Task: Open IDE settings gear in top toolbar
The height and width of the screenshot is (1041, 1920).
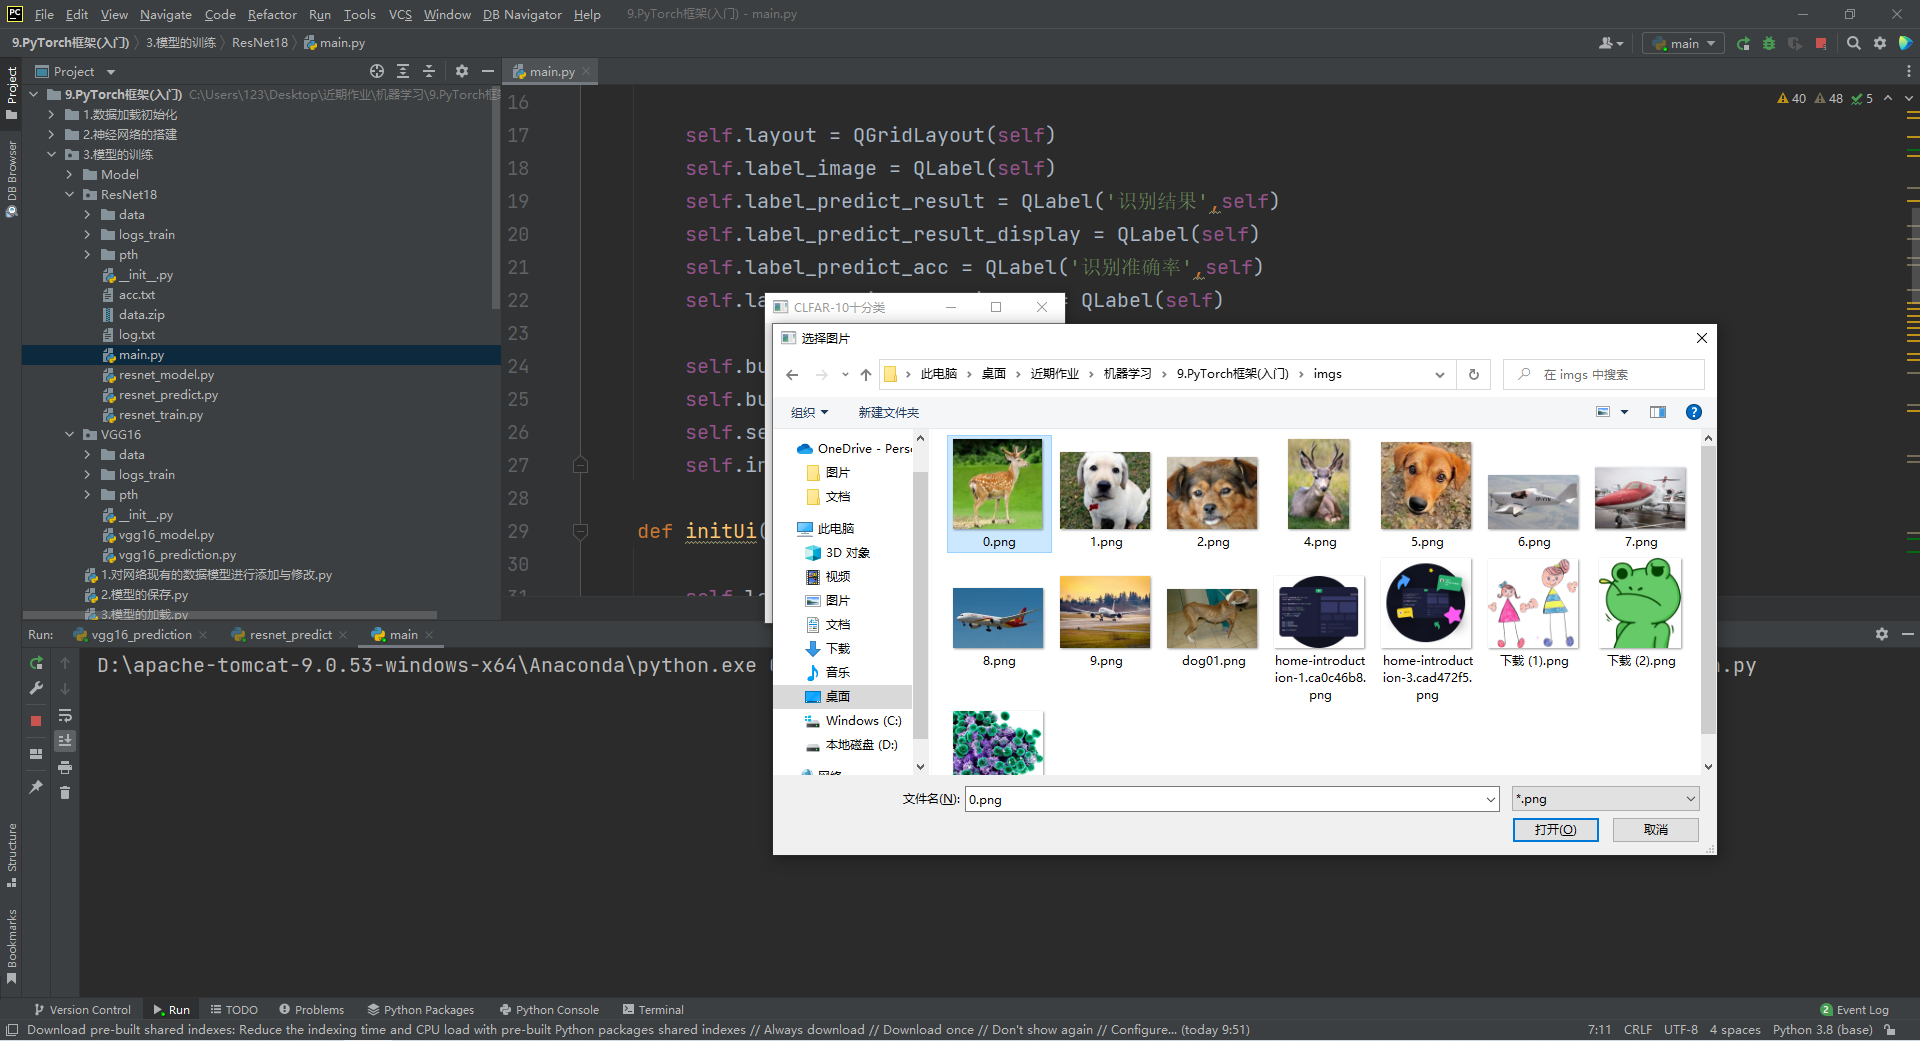Action: point(1880,43)
